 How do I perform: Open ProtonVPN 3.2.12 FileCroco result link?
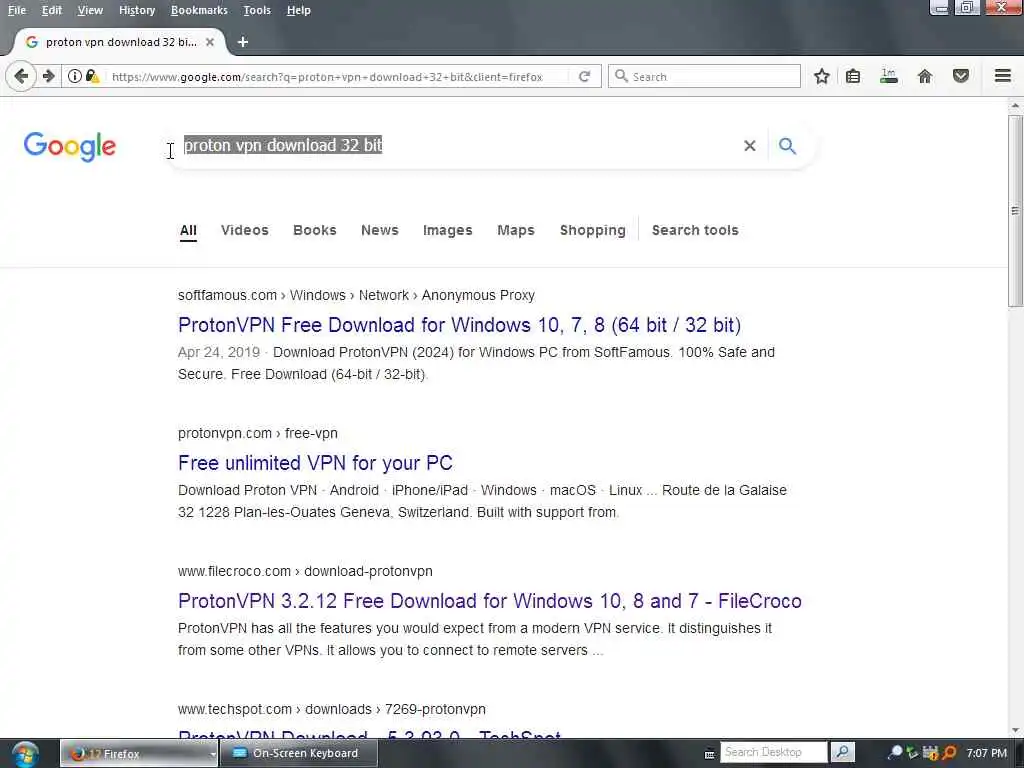(x=490, y=601)
